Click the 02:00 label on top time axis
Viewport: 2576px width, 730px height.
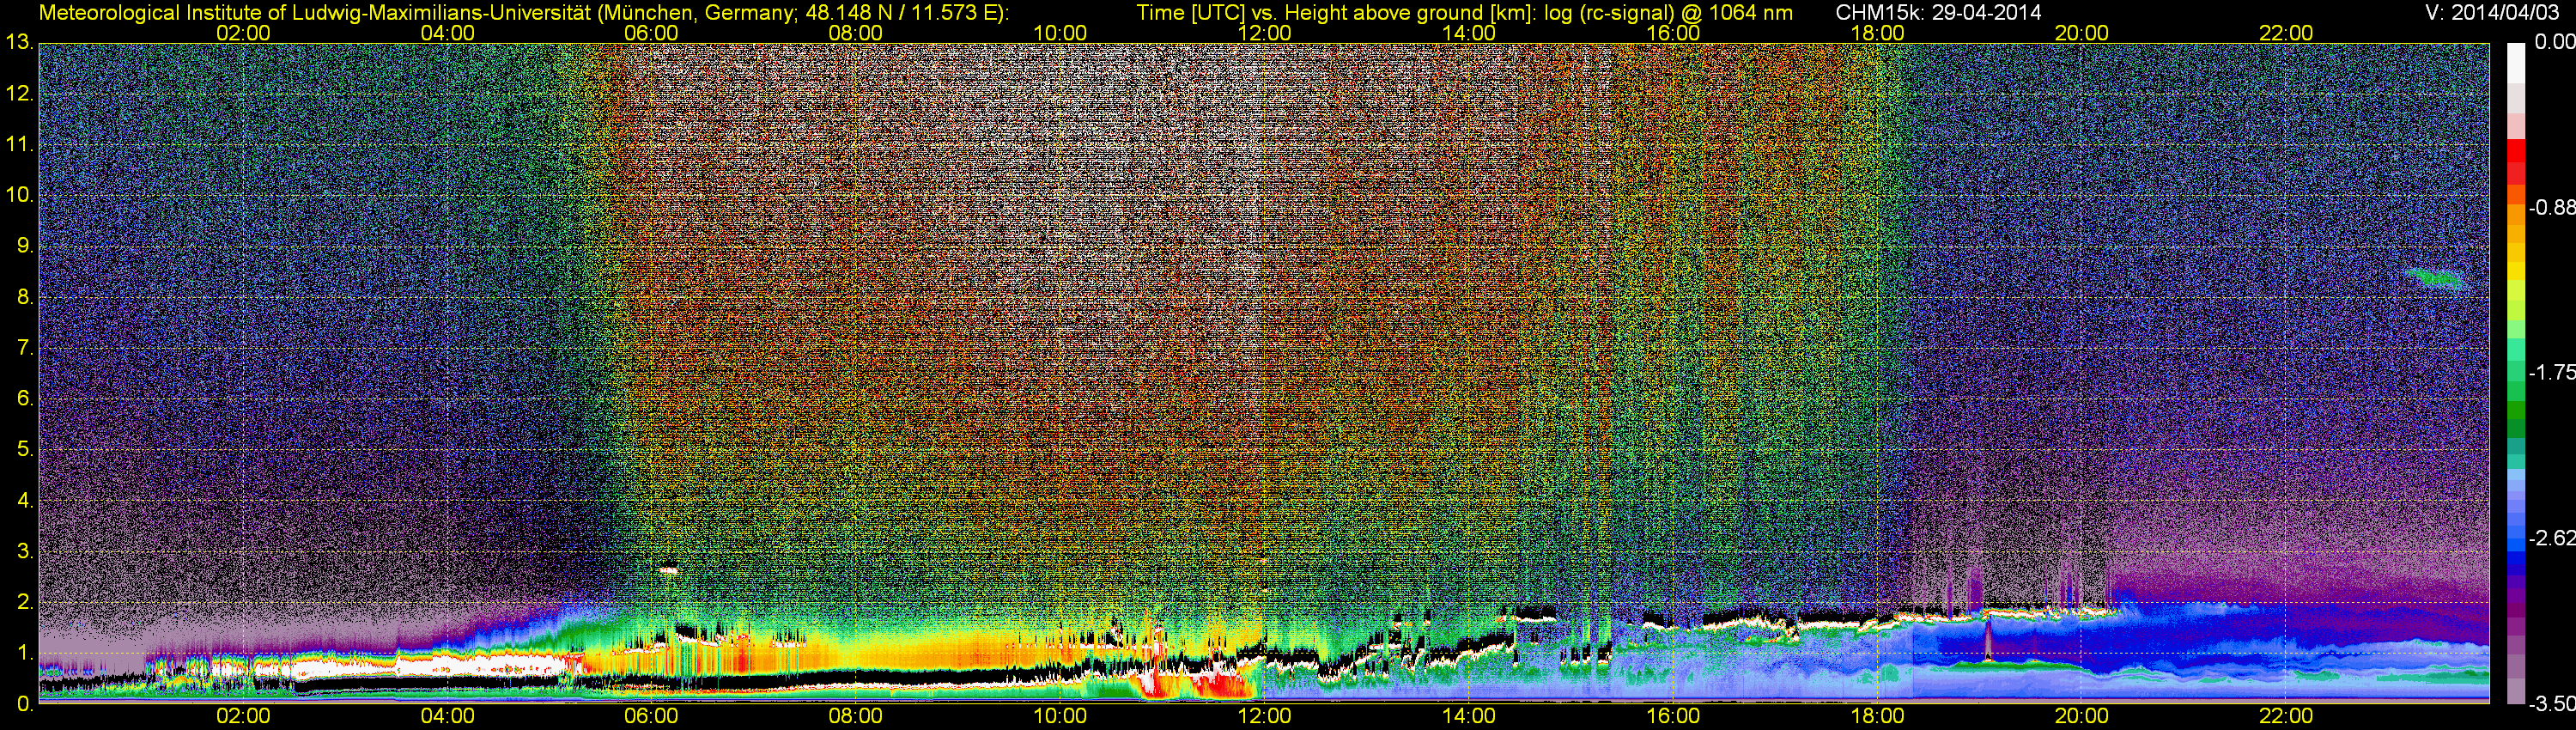pyautogui.click(x=243, y=33)
